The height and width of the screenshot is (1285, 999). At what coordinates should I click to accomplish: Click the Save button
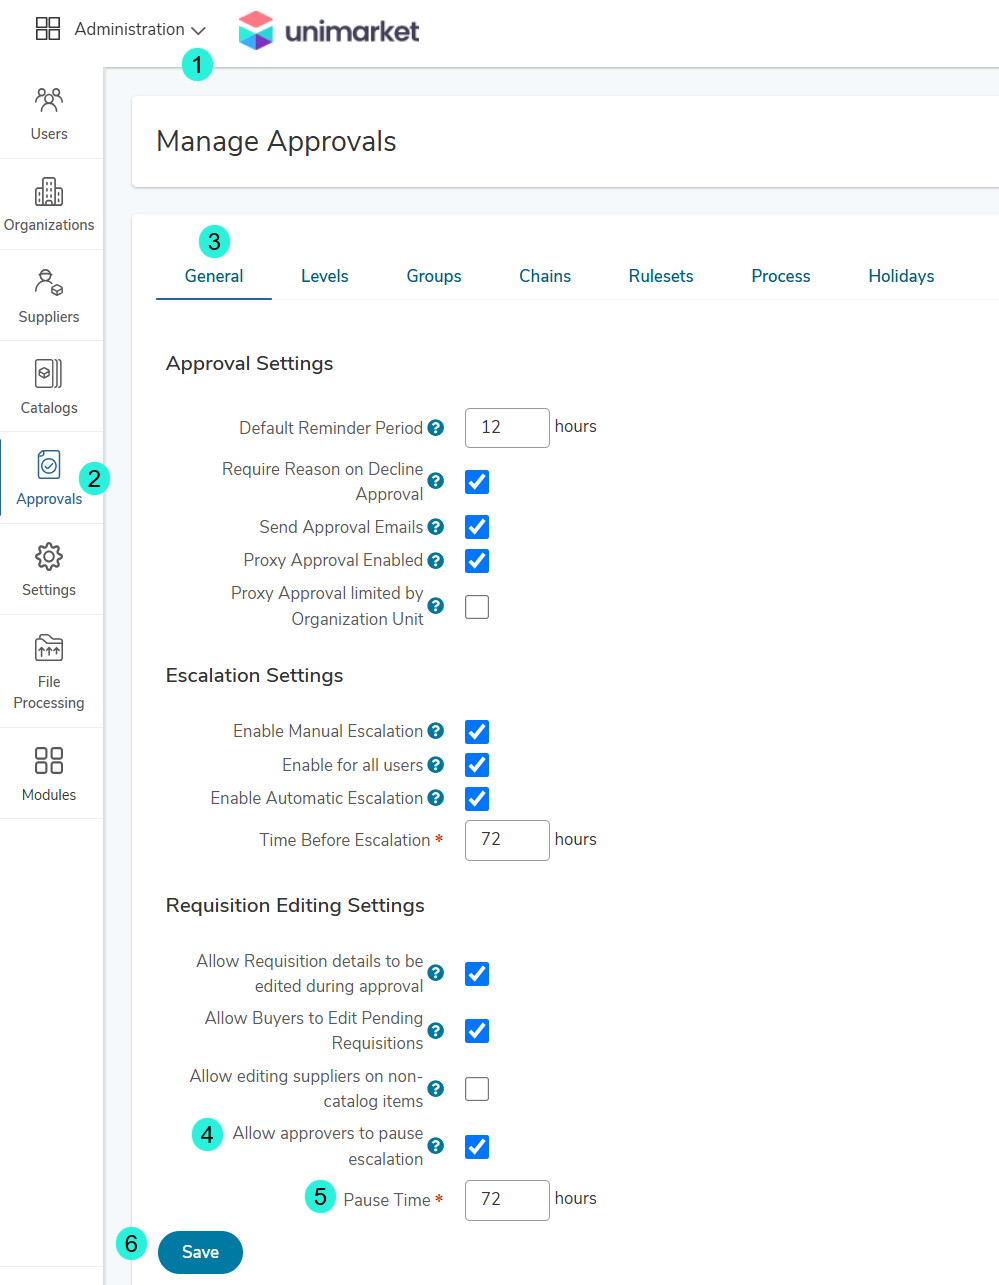(x=200, y=1252)
